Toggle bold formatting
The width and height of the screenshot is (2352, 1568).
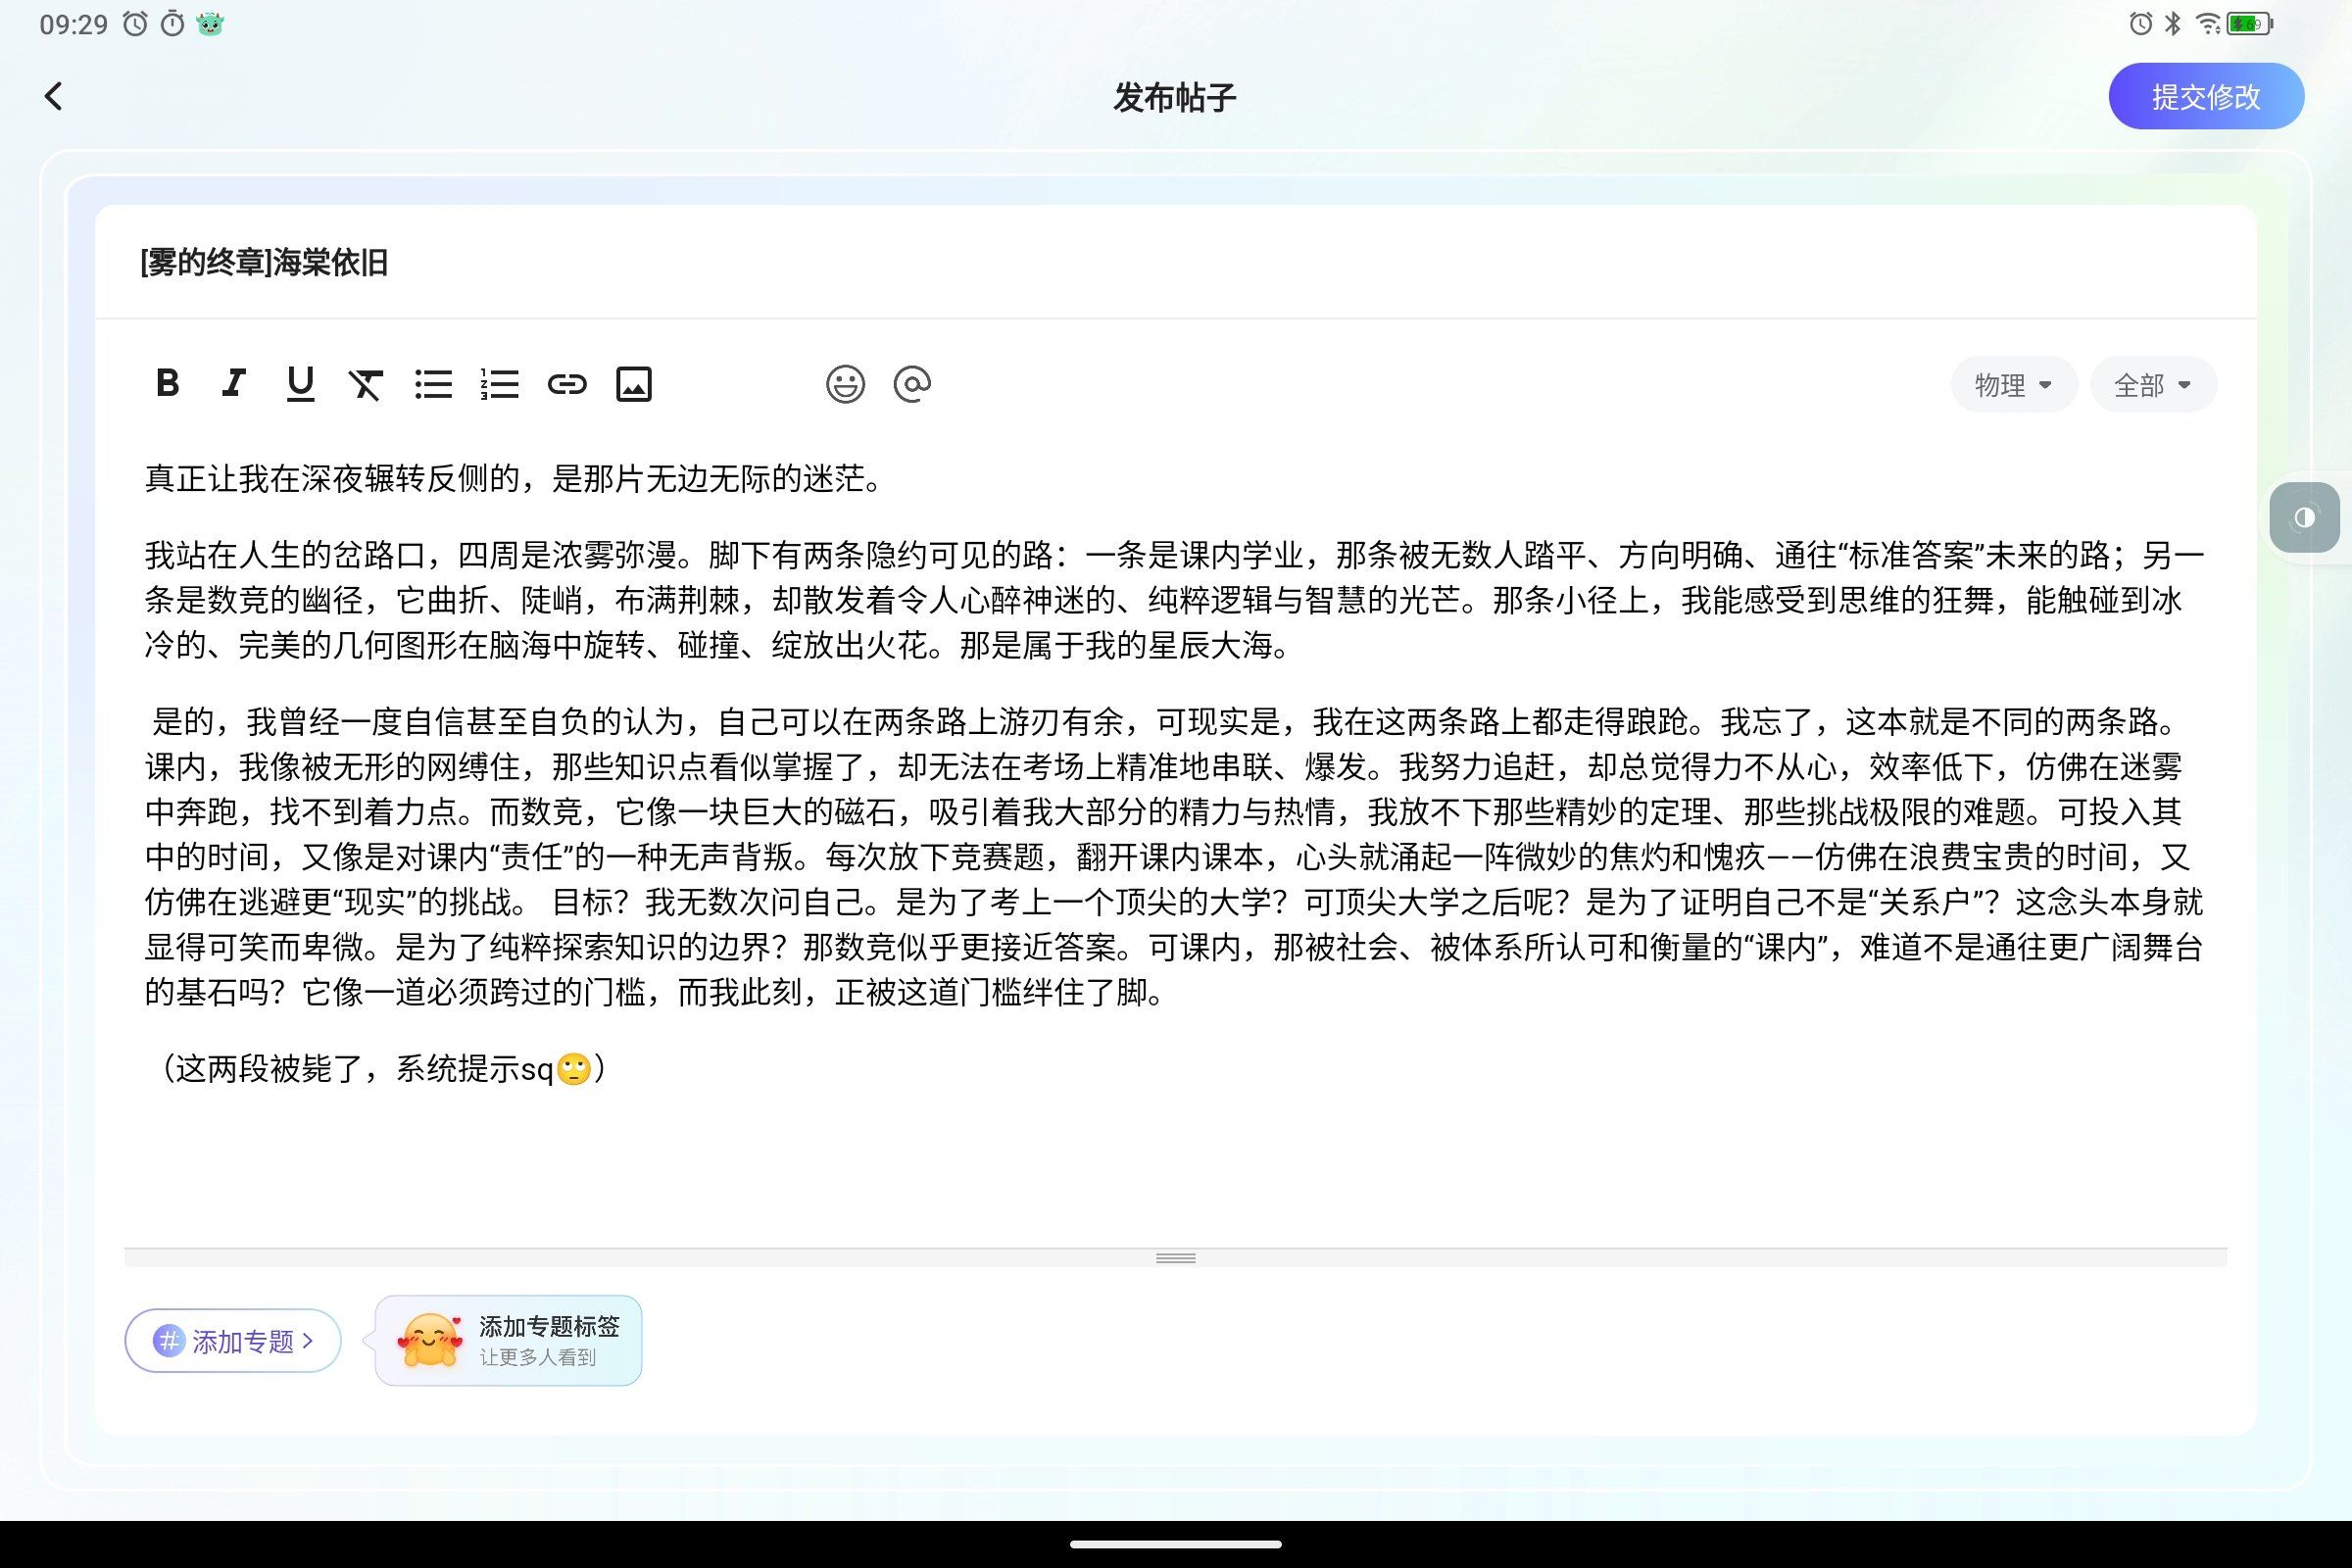click(168, 384)
